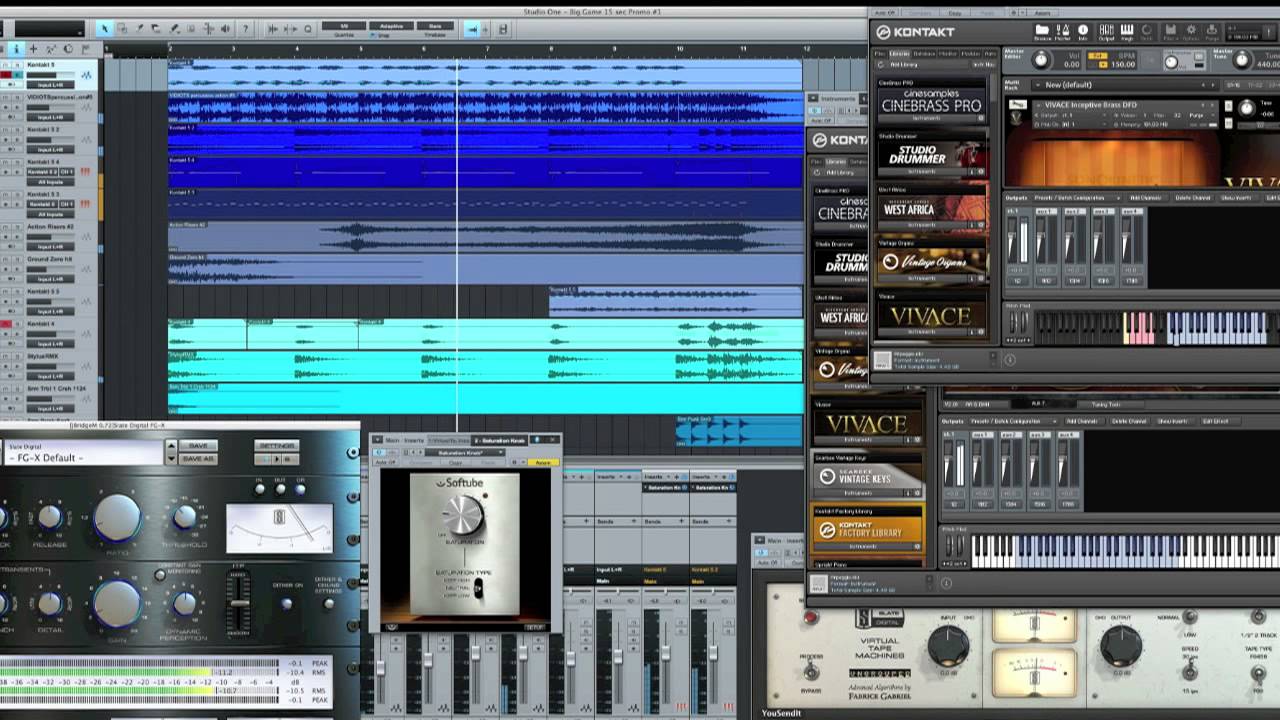Open Purge dropdown on VIVACE instrument
The height and width of the screenshot is (720, 1280).
(x=1201, y=115)
